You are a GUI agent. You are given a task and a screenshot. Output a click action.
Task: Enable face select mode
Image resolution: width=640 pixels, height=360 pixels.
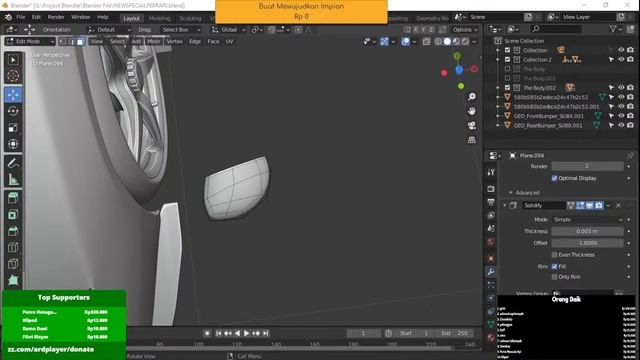[80, 41]
